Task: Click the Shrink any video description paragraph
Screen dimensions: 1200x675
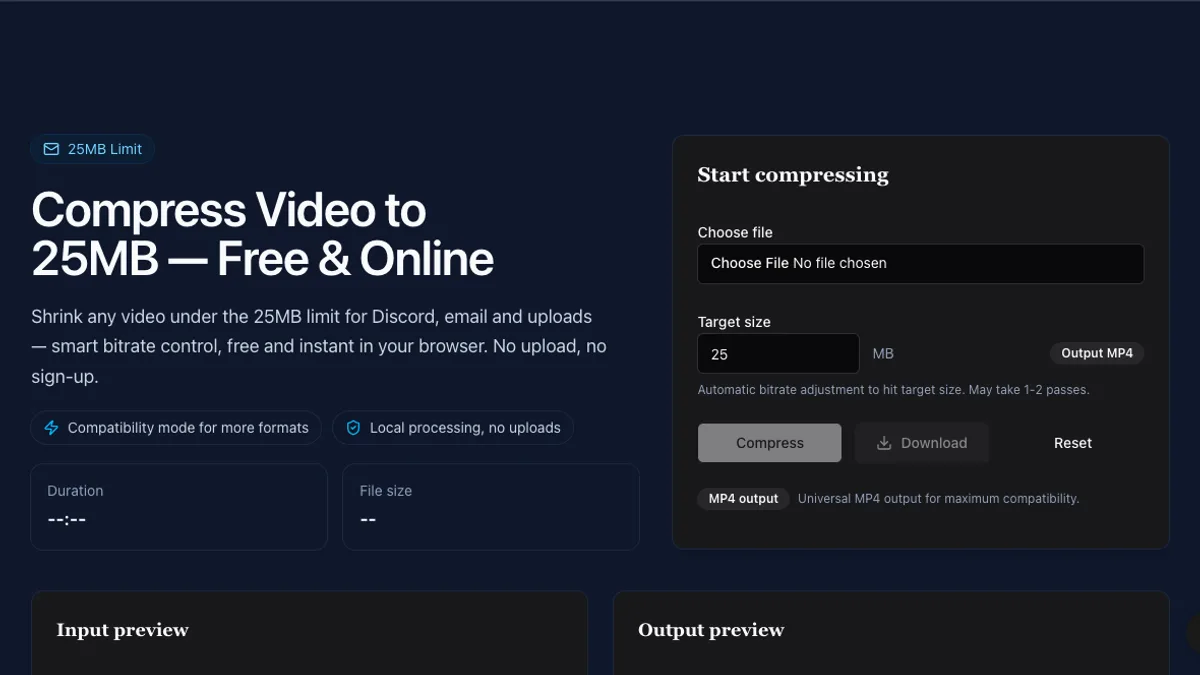Action: point(319,347)
